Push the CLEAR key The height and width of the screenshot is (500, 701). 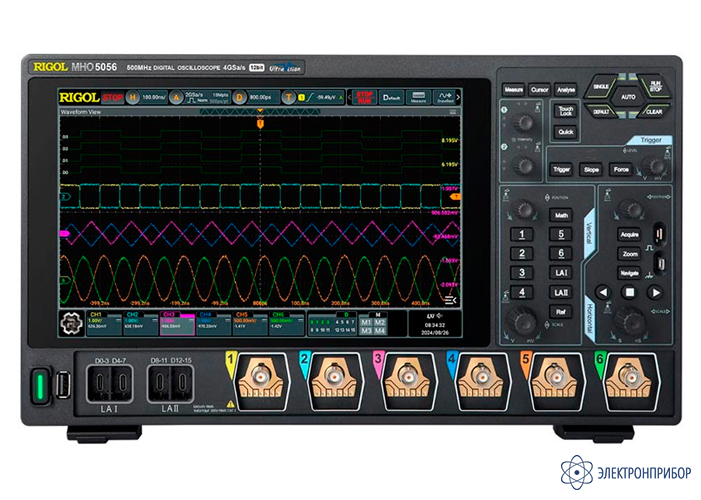[654, 111]
